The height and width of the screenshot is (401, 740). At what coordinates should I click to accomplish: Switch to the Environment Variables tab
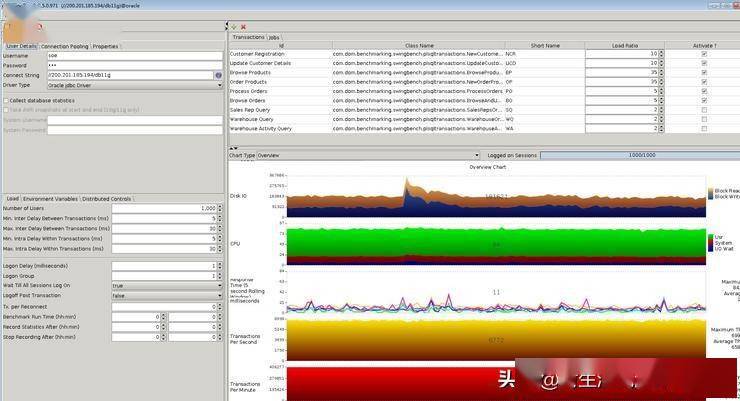click(x=50, y=199)
